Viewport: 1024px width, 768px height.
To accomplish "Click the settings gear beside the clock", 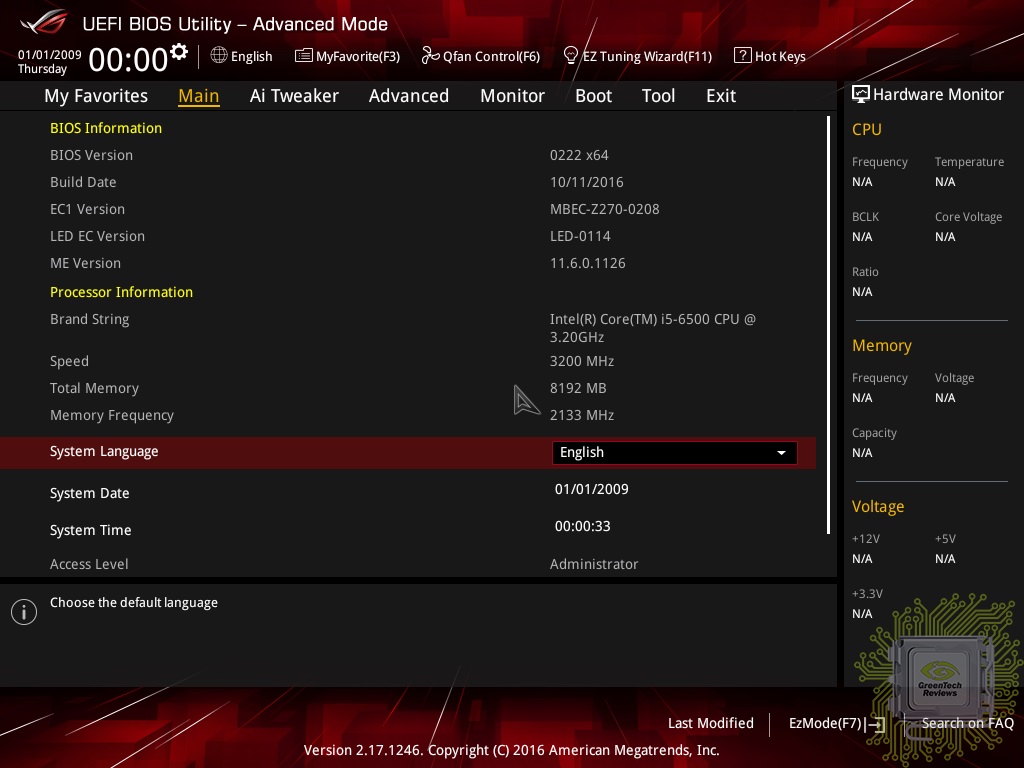I will coord(179,52).
